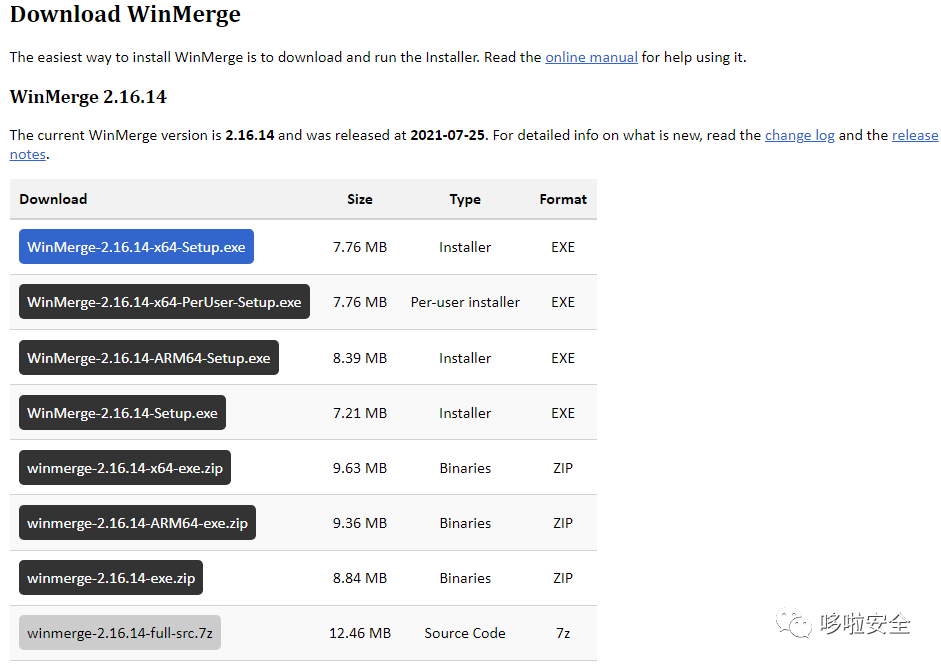
Task: Click the Per-user installer type cell
Action: (x=465, y=302)
